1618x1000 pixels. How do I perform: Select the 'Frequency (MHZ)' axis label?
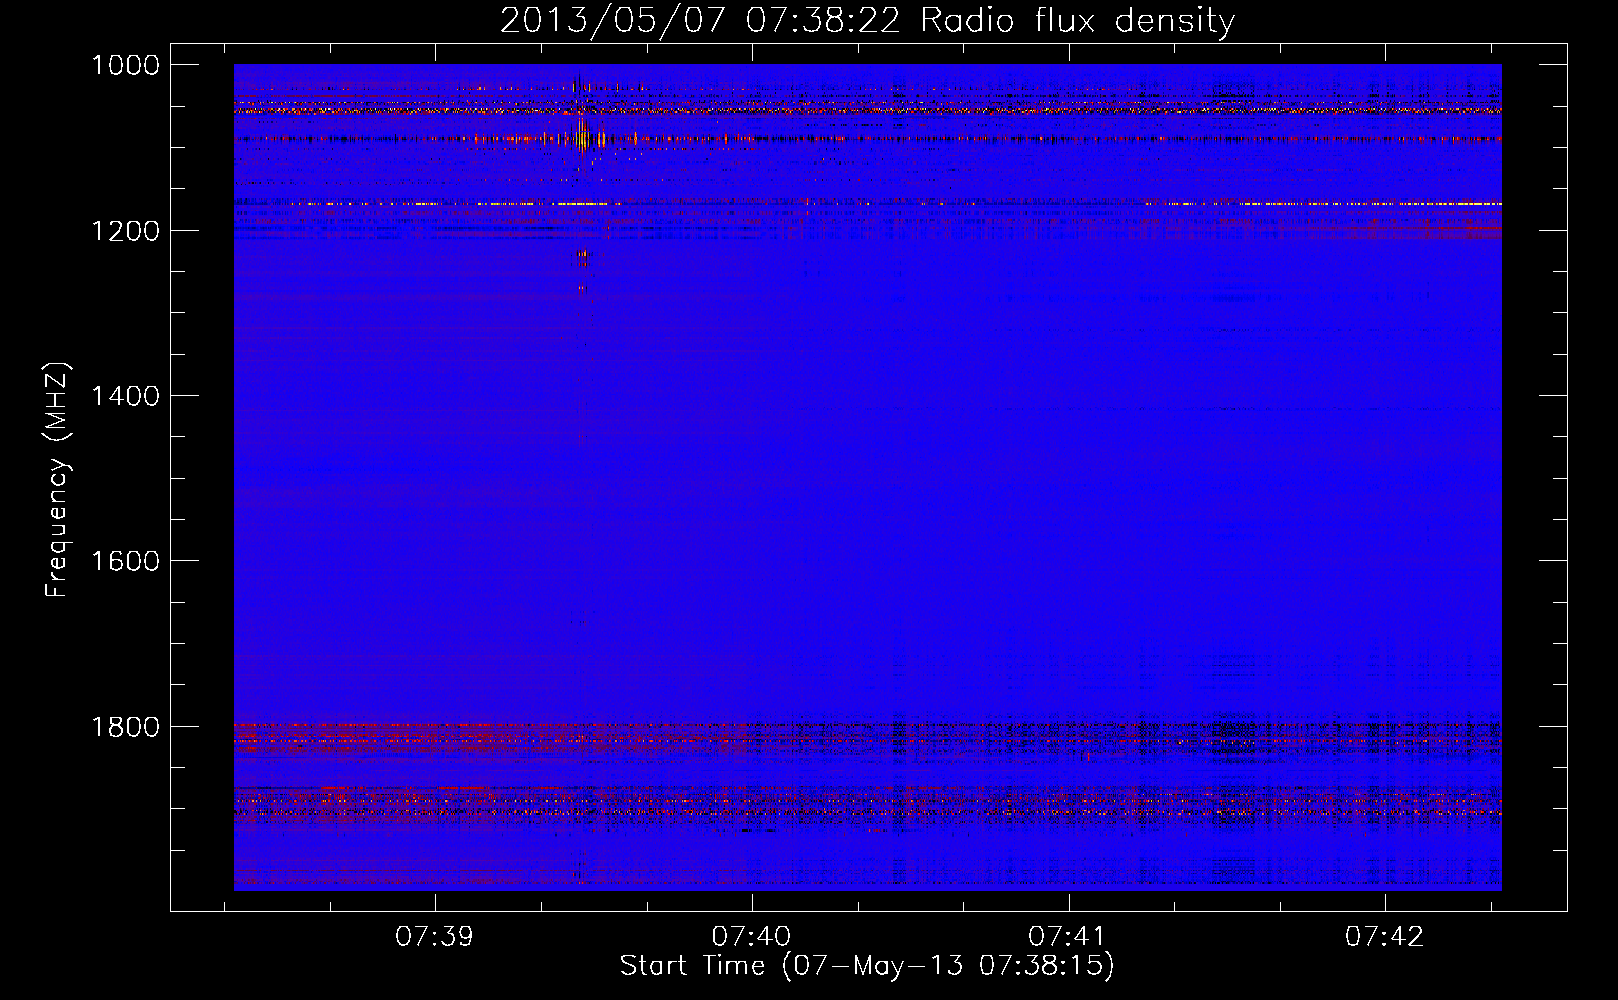tap(57, 480)
